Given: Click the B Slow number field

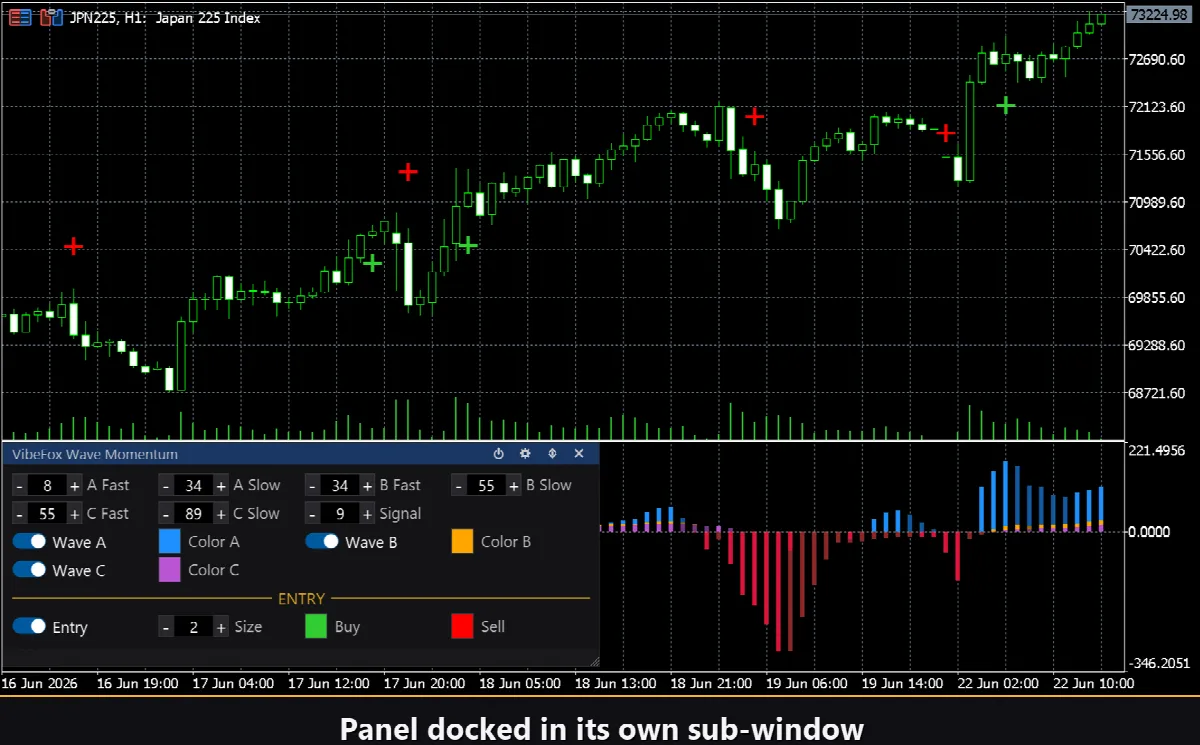Looking at the screenshot, I should tap(487, 485).
